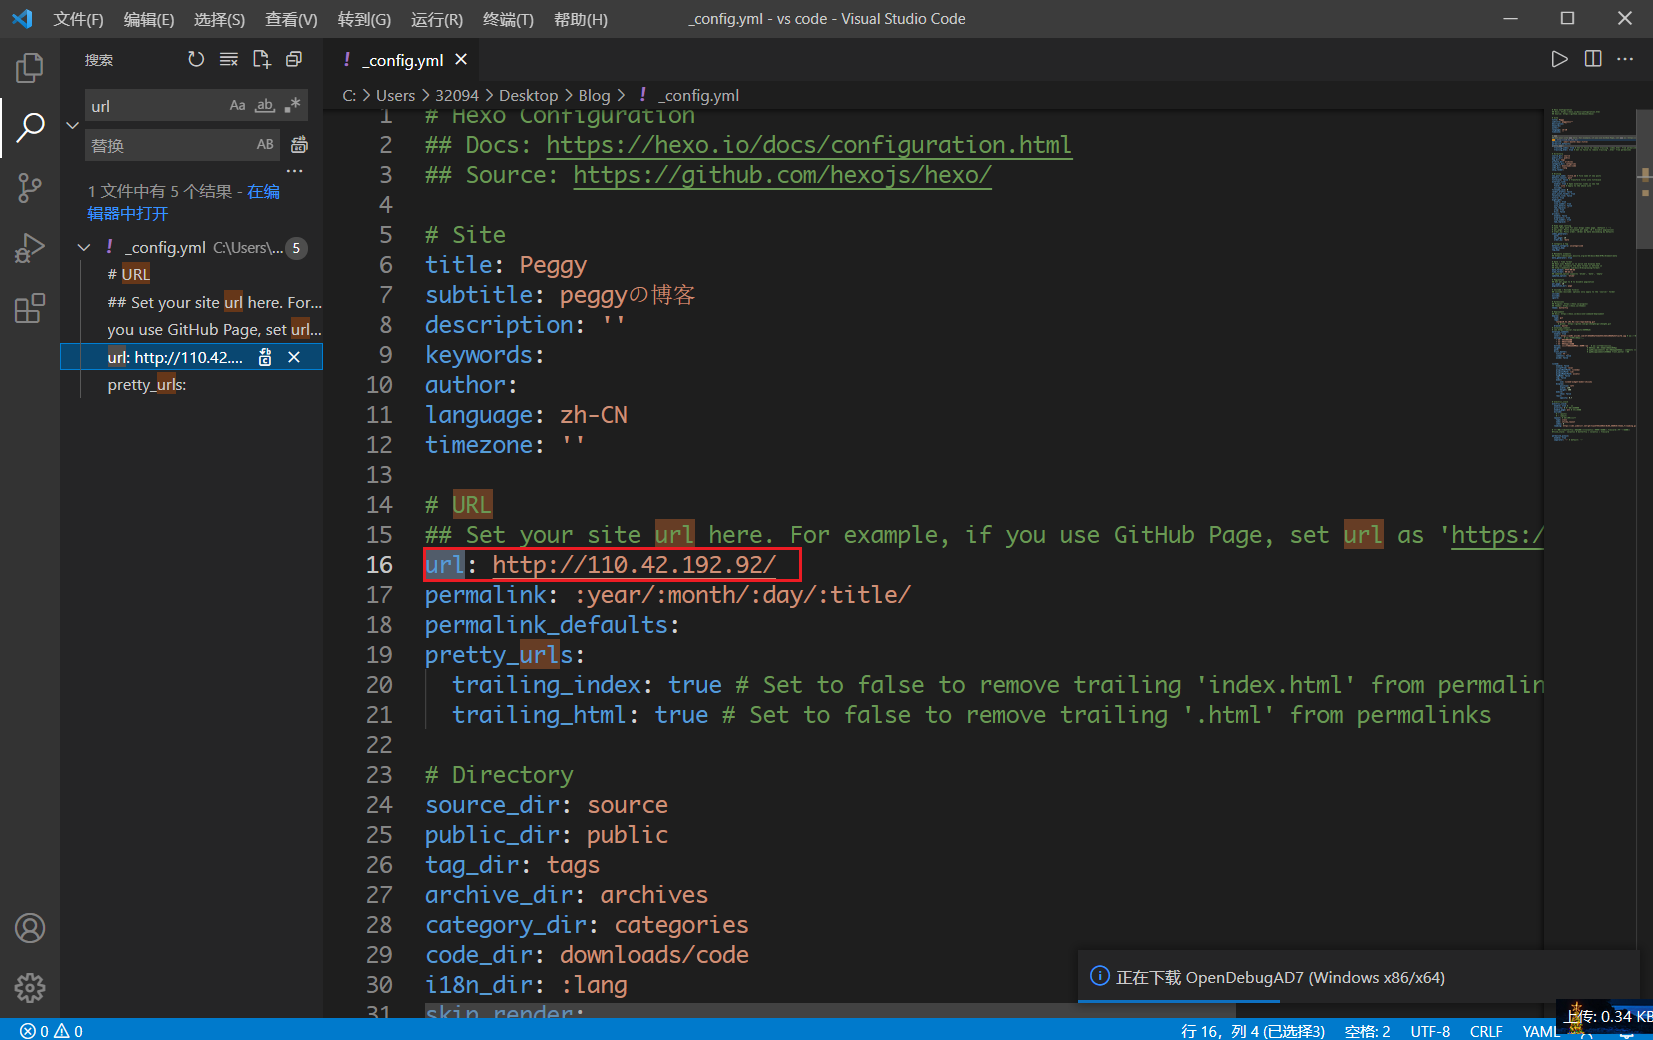Click the C: breadcrumb segment
Image resolution: width=1653 pixels, height=1040 pixels.
(349, 95)
